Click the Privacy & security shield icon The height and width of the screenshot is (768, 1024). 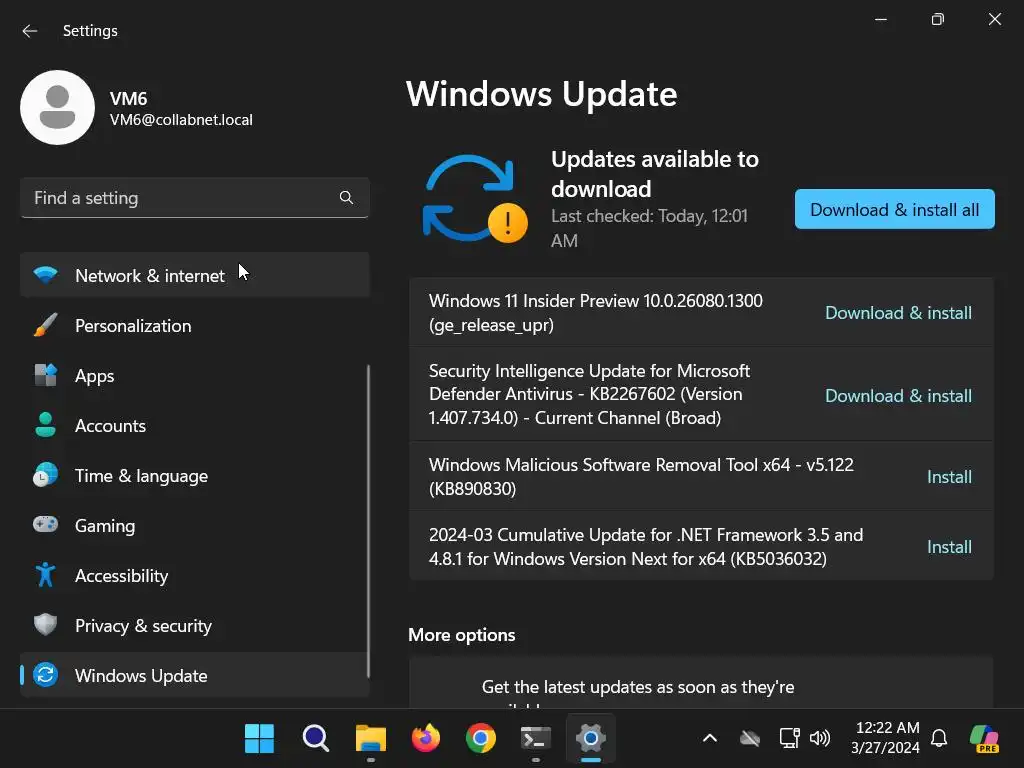coord(45,625)
